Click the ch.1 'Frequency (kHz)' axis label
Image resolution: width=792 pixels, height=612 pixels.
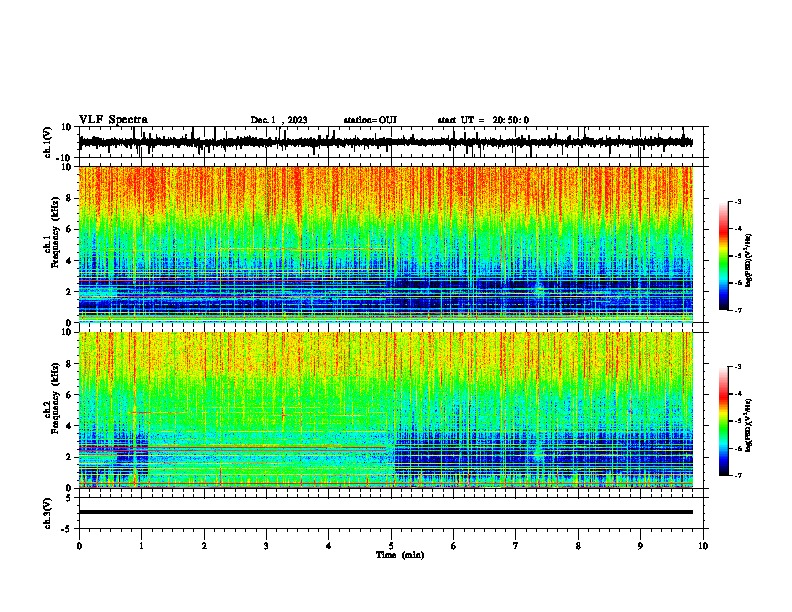pos(55,232)
